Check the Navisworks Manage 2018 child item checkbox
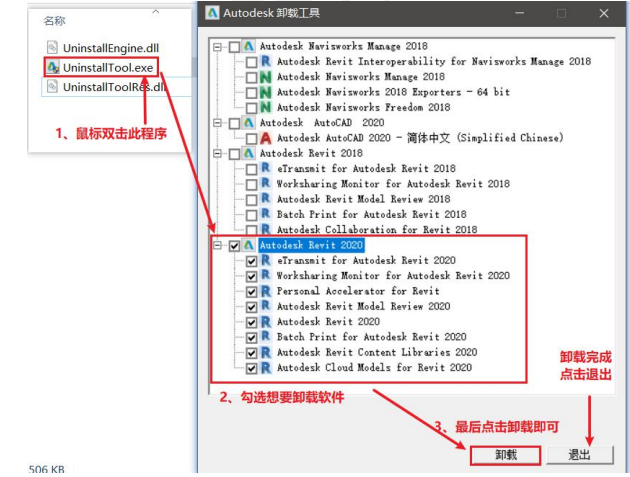Viewport: 630px width, 477px height. (252, 78)
